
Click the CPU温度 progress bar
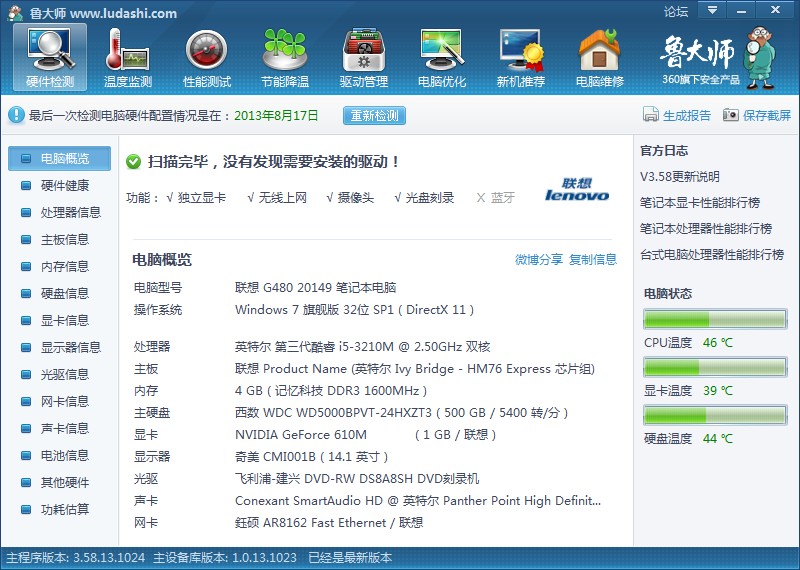click(715, 319)
